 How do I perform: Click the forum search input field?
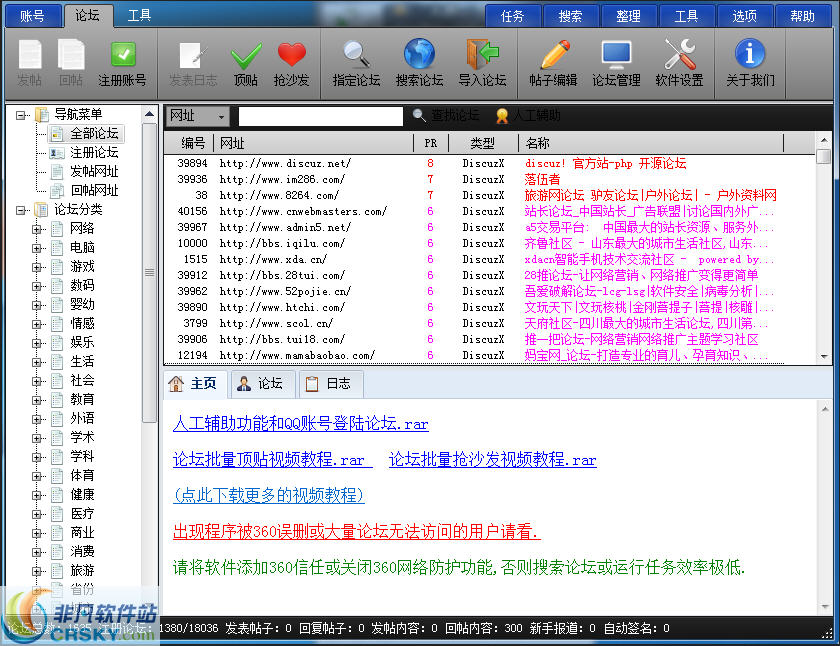click(320, 116)
